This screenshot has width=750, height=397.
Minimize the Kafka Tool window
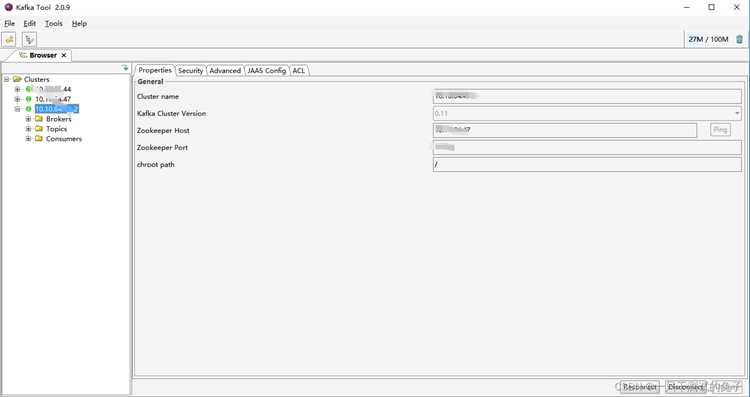click(687, 7)
